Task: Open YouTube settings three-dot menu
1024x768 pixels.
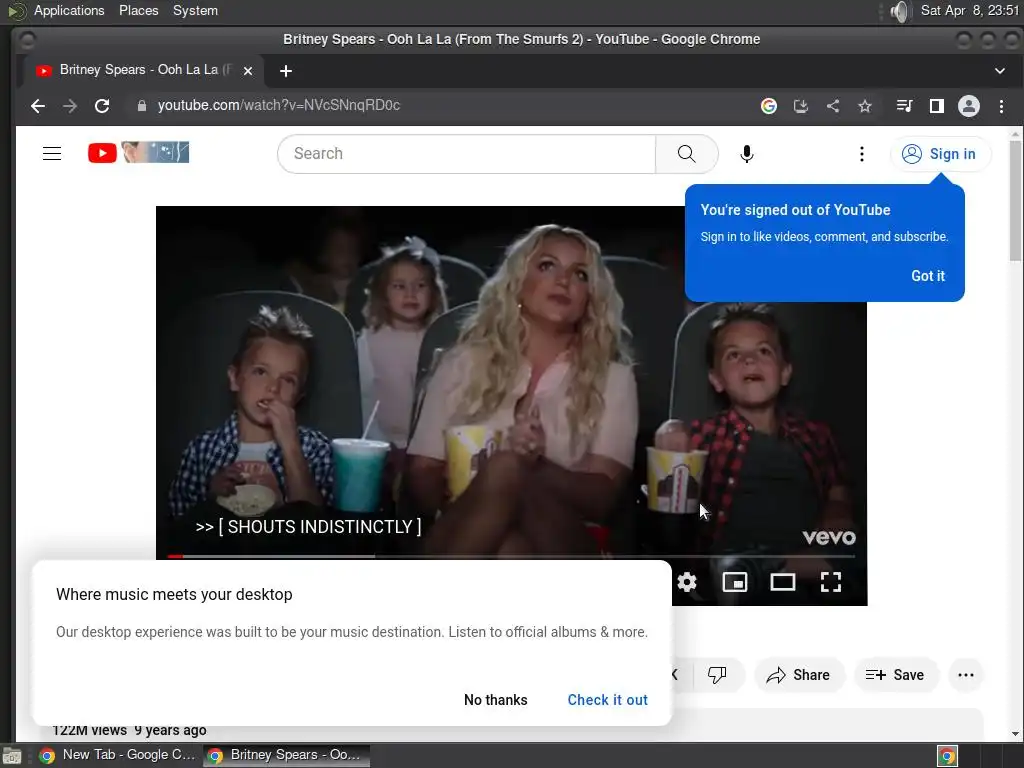Action: 861,154
